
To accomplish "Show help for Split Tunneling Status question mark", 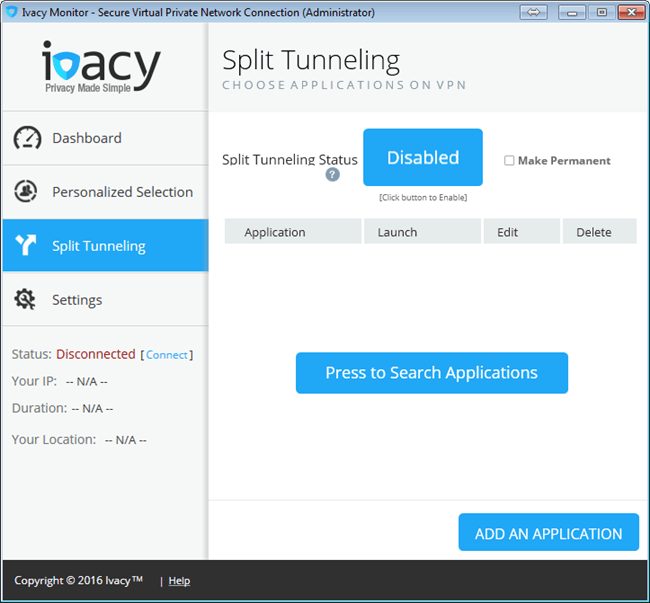I will tap(332, 174).
